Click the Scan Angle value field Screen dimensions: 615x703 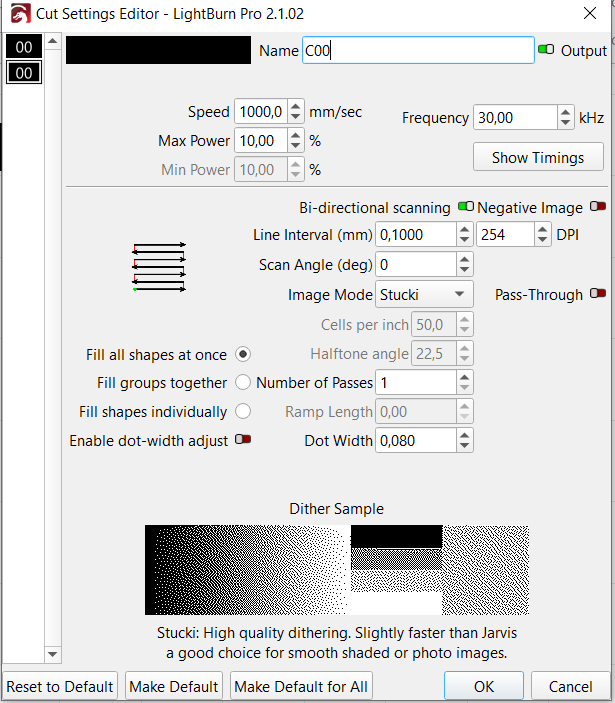click(416, 265)
